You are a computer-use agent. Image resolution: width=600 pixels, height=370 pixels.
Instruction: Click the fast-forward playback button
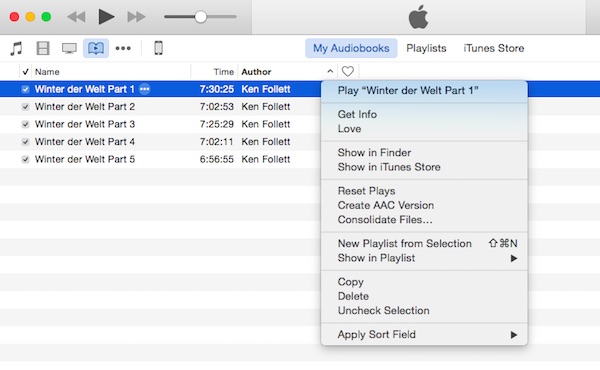pyautogui.click(x=136, y=17)
